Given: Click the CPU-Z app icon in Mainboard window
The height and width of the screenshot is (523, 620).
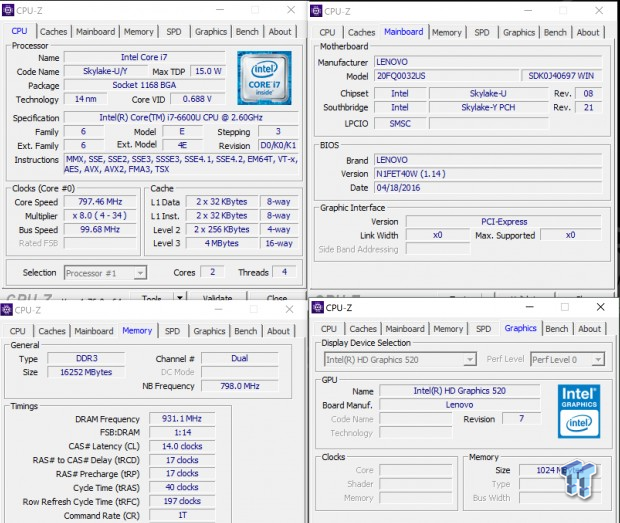Looking at the screenshot, I should click(x=316, y=11).
